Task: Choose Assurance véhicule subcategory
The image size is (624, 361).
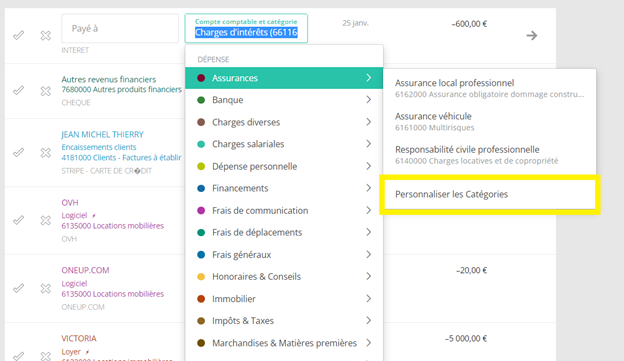Action: [x=490, y=122]
